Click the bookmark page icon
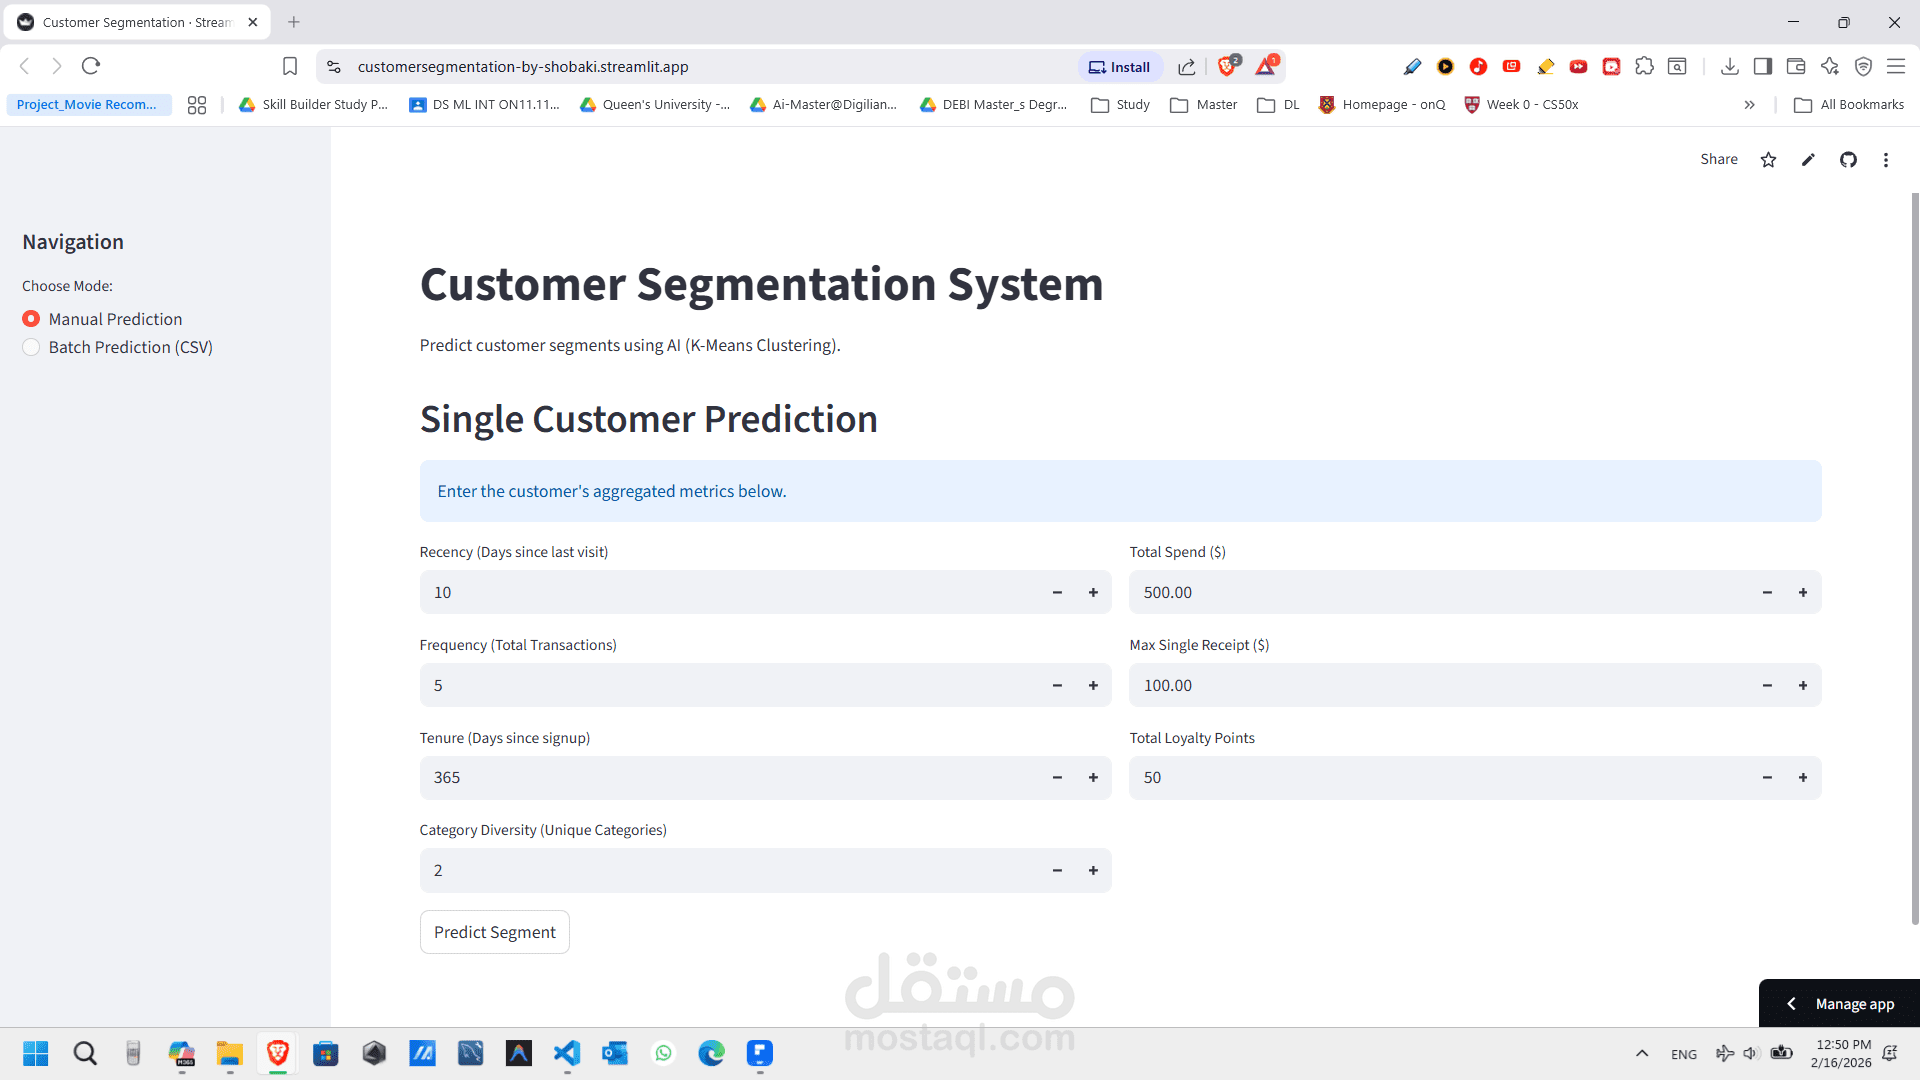This screenshot has height=1080, width=1920. click(x=290, y=67)
